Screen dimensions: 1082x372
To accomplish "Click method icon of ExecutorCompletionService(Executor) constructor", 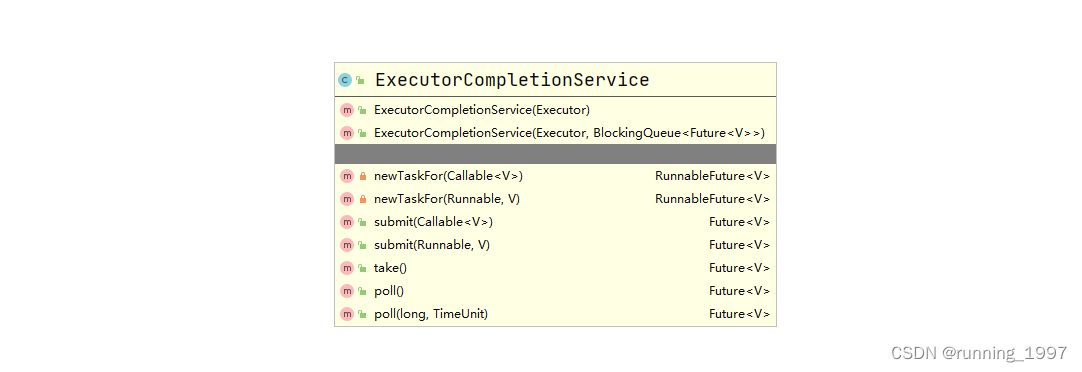I will pyautogui.click(x=346, y=110).
